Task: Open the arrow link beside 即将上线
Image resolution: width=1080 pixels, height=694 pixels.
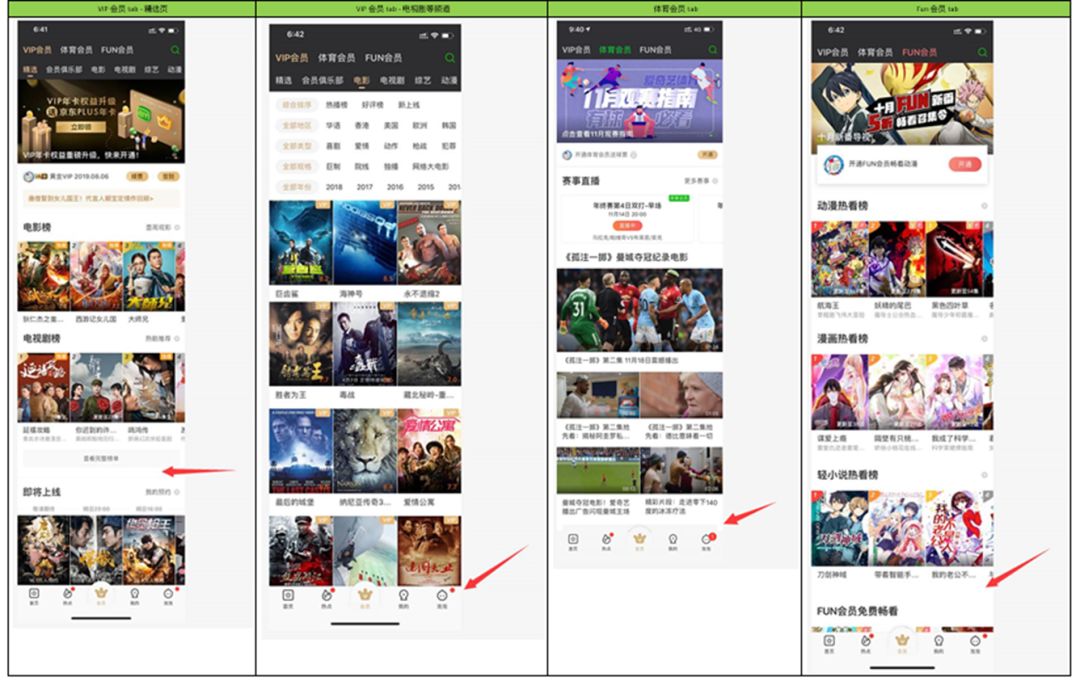Action: coord(163,492)
